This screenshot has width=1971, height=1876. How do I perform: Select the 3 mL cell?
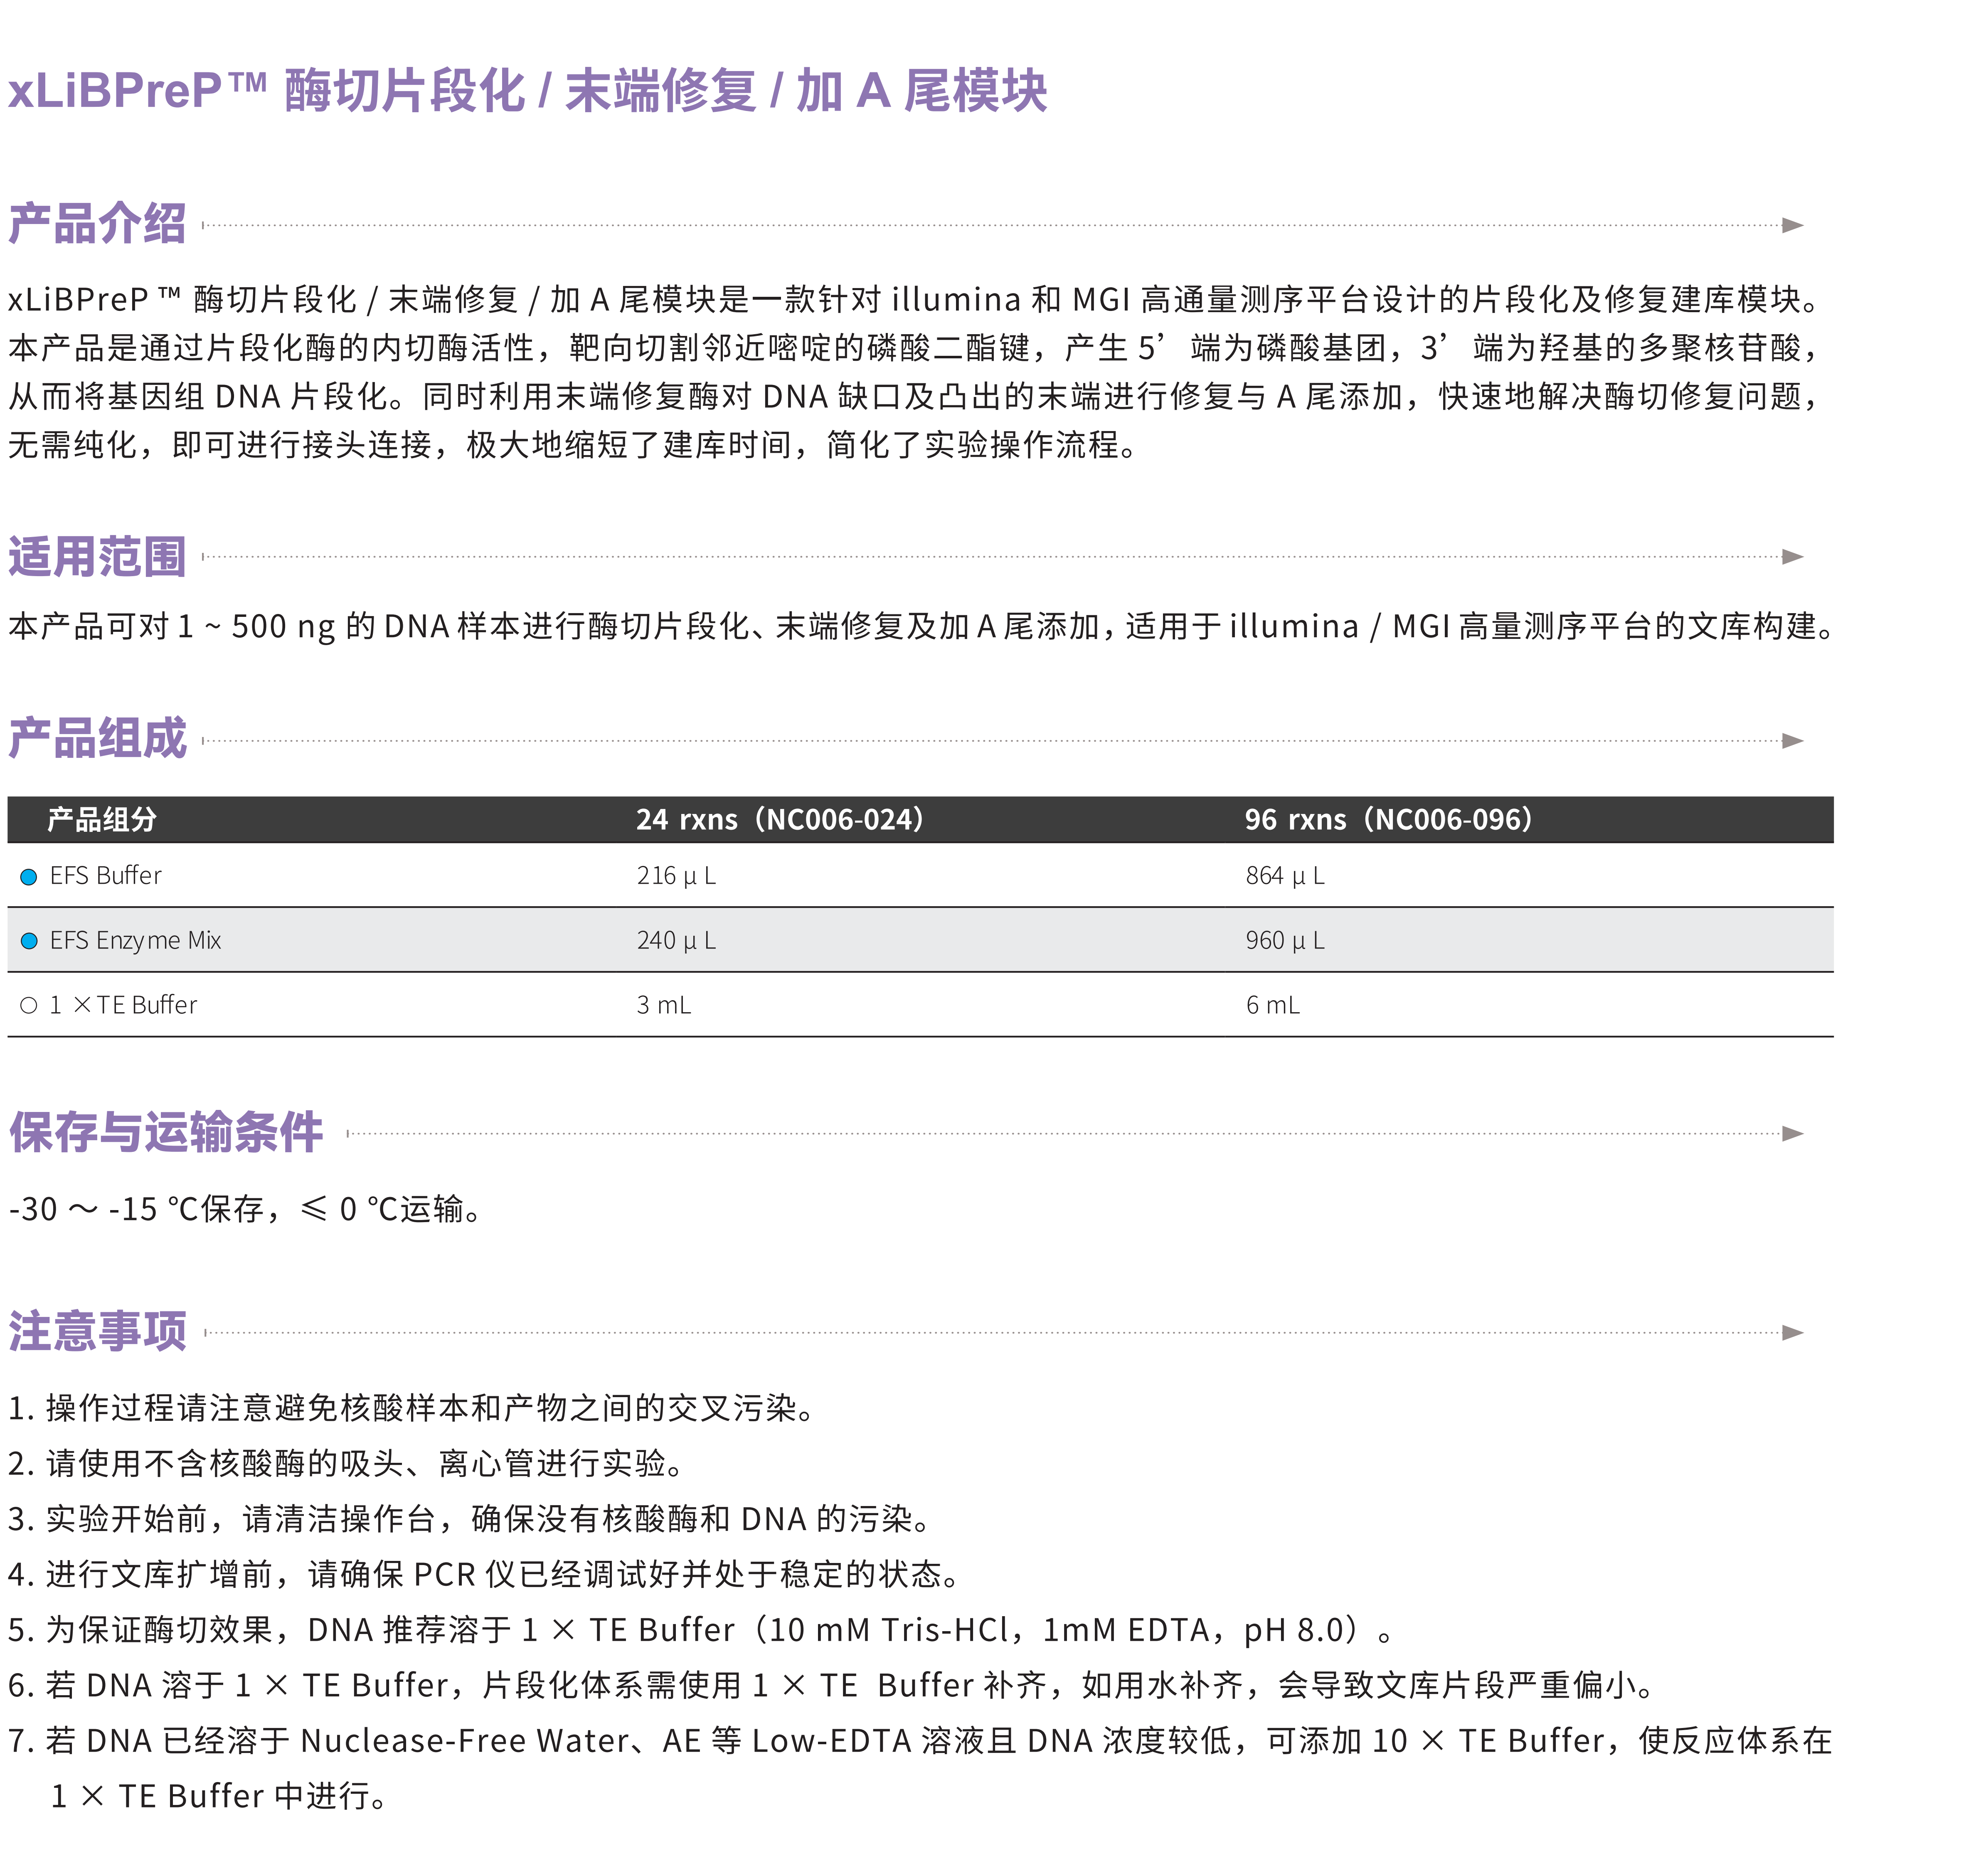pyautogui.click(x=664, y=1005)
